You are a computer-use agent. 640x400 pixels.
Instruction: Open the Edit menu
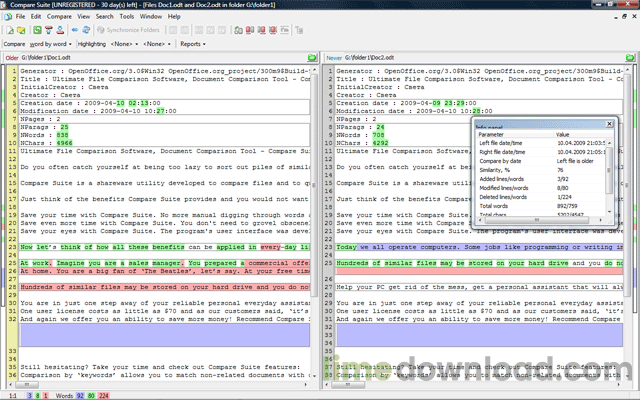pyautogui.click(x=36, y=17)
